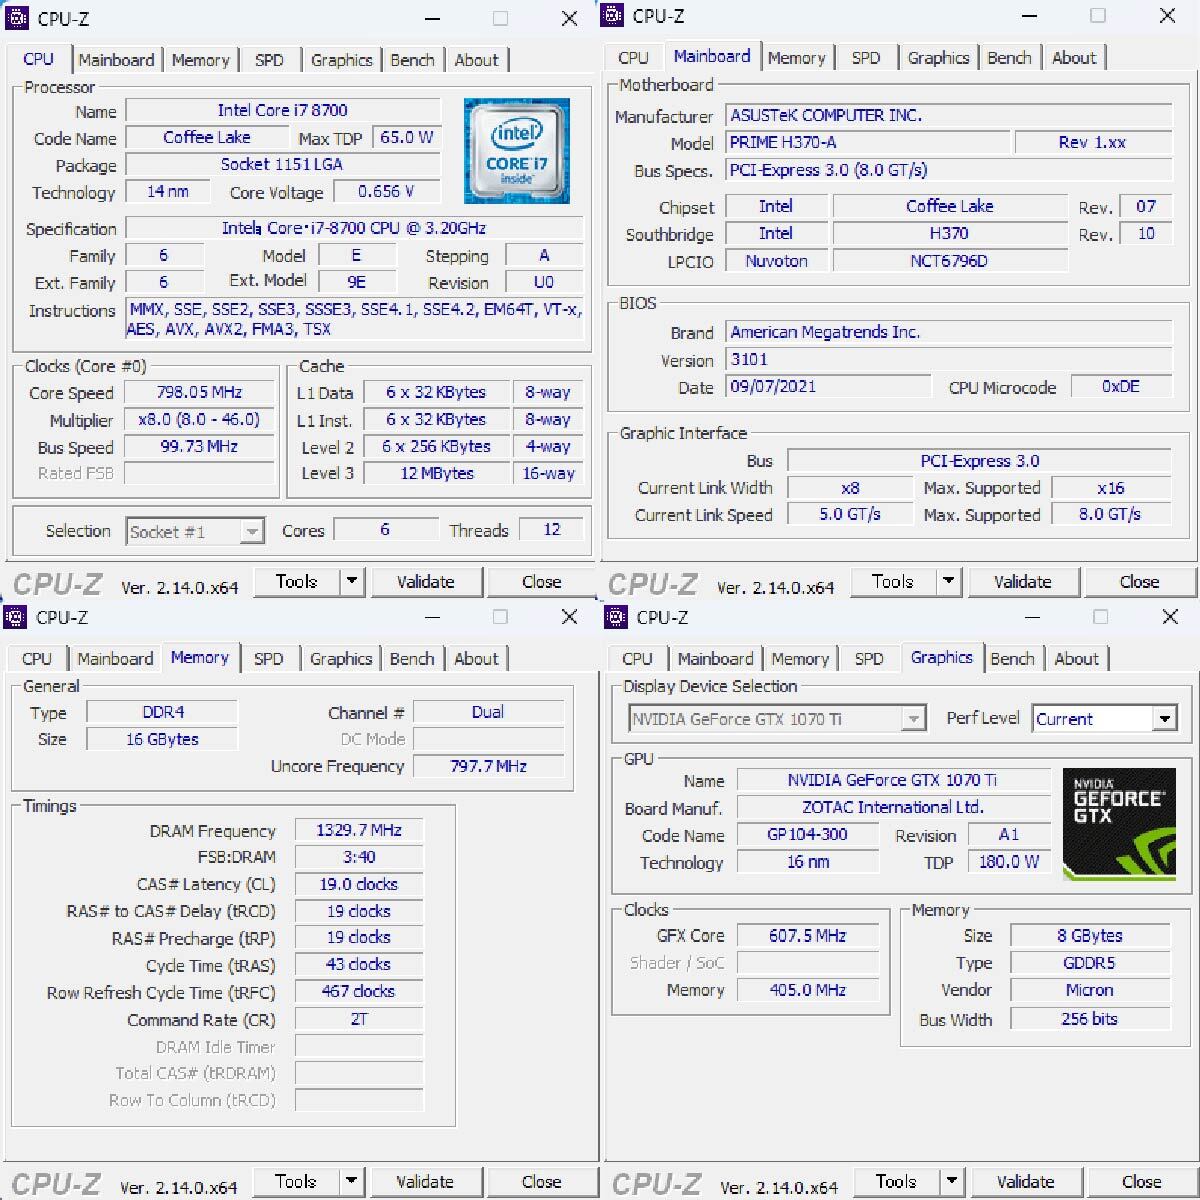
Task: Open the Perf Level Current dropdown
Action: coord(1104,719)
